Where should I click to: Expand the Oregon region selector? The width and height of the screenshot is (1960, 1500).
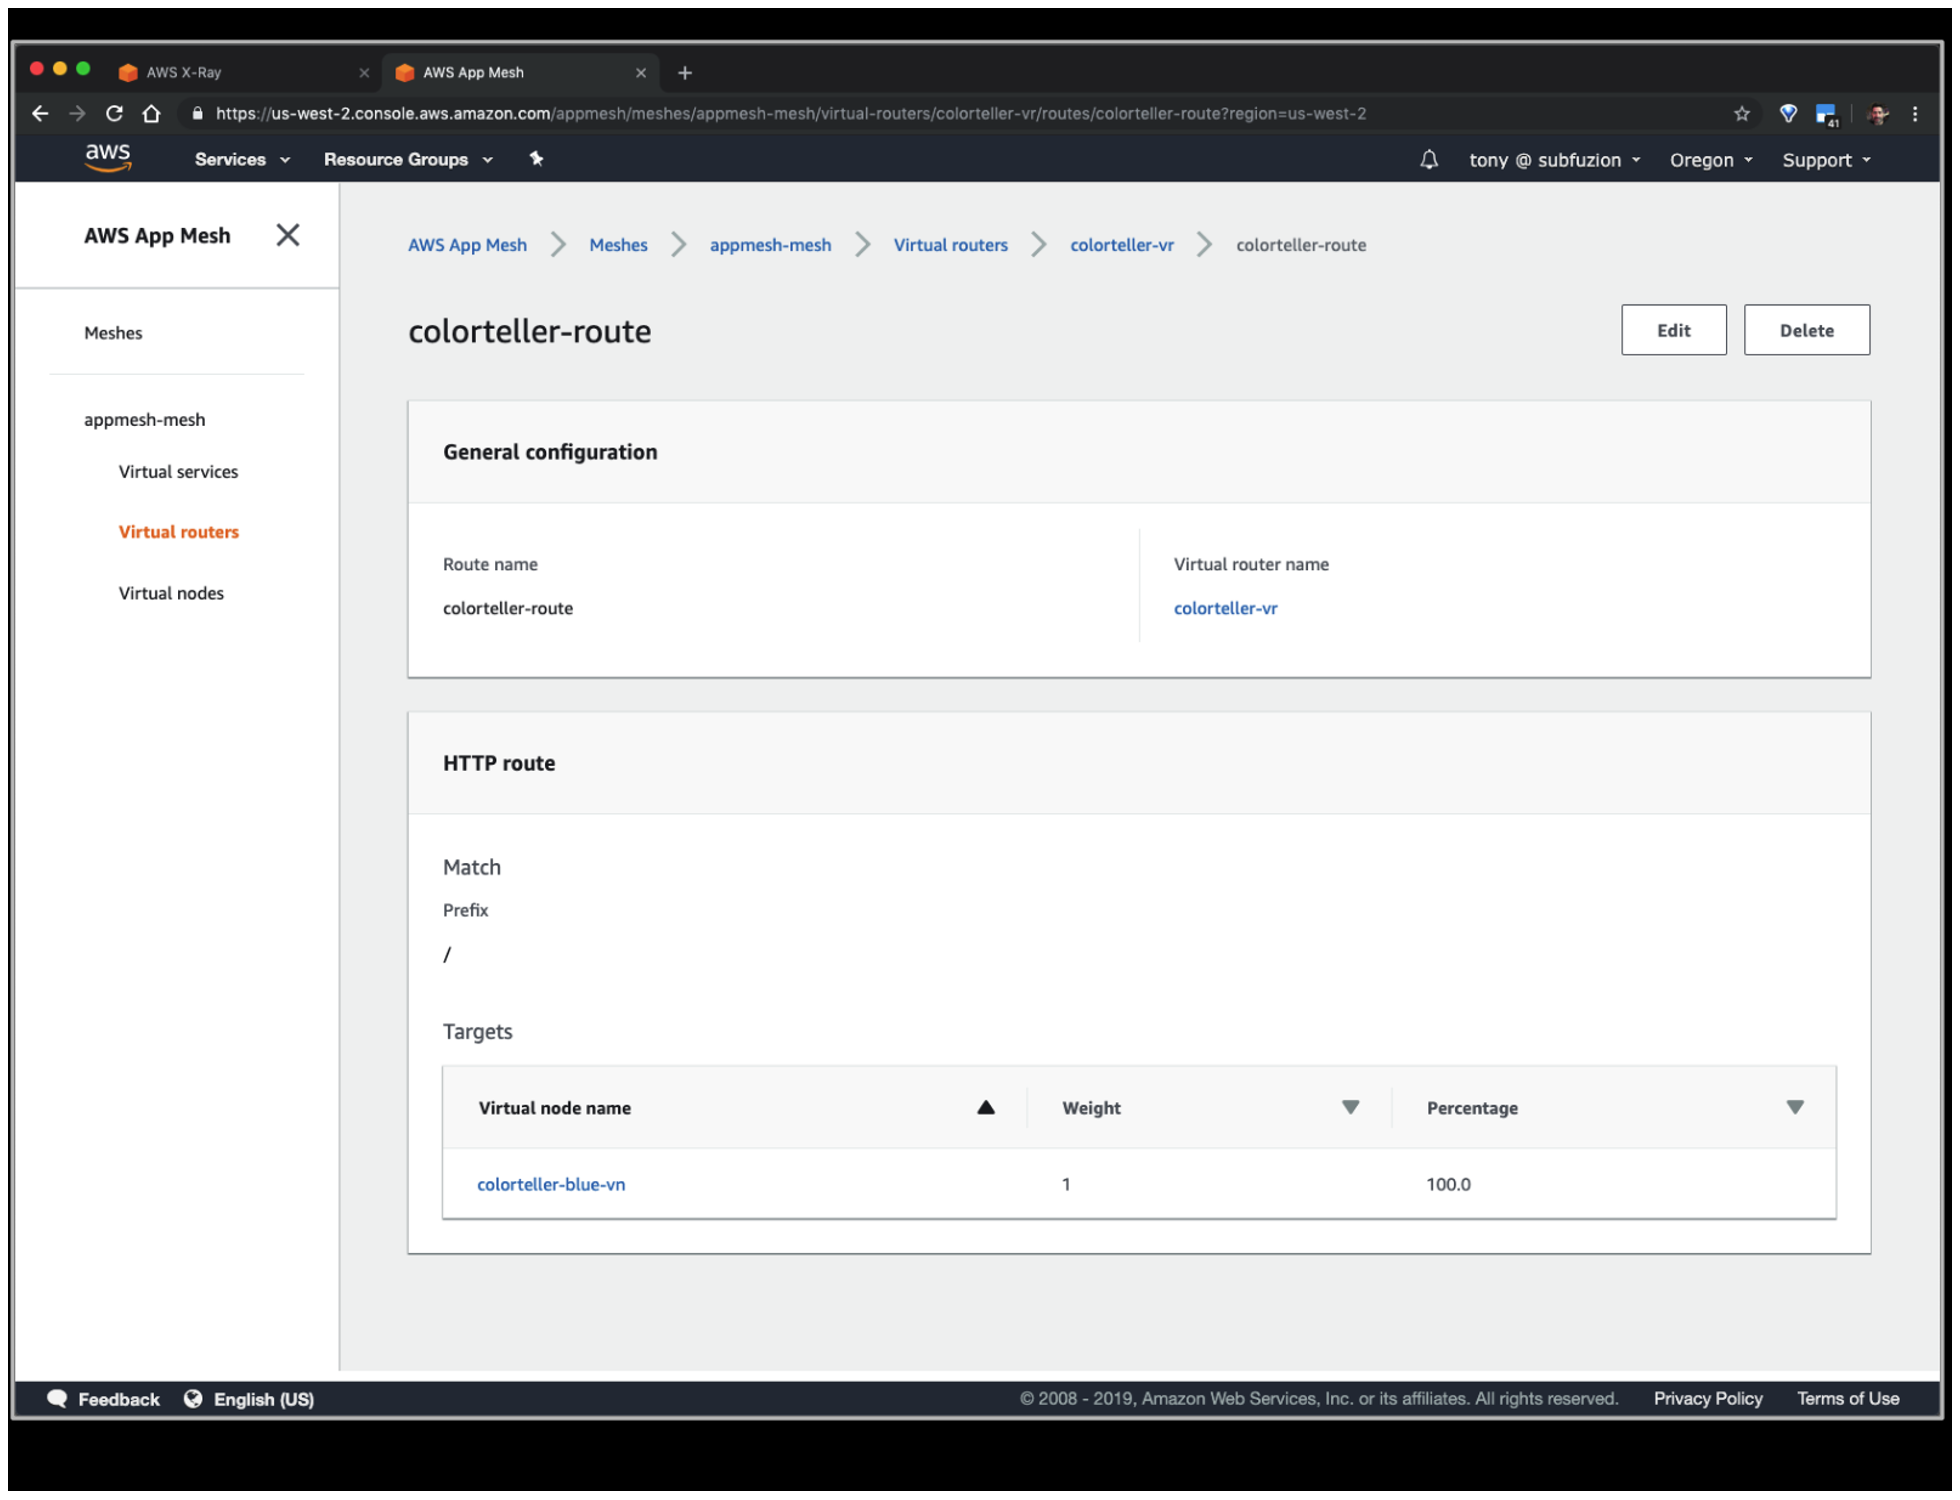(x=1710, y=160)
